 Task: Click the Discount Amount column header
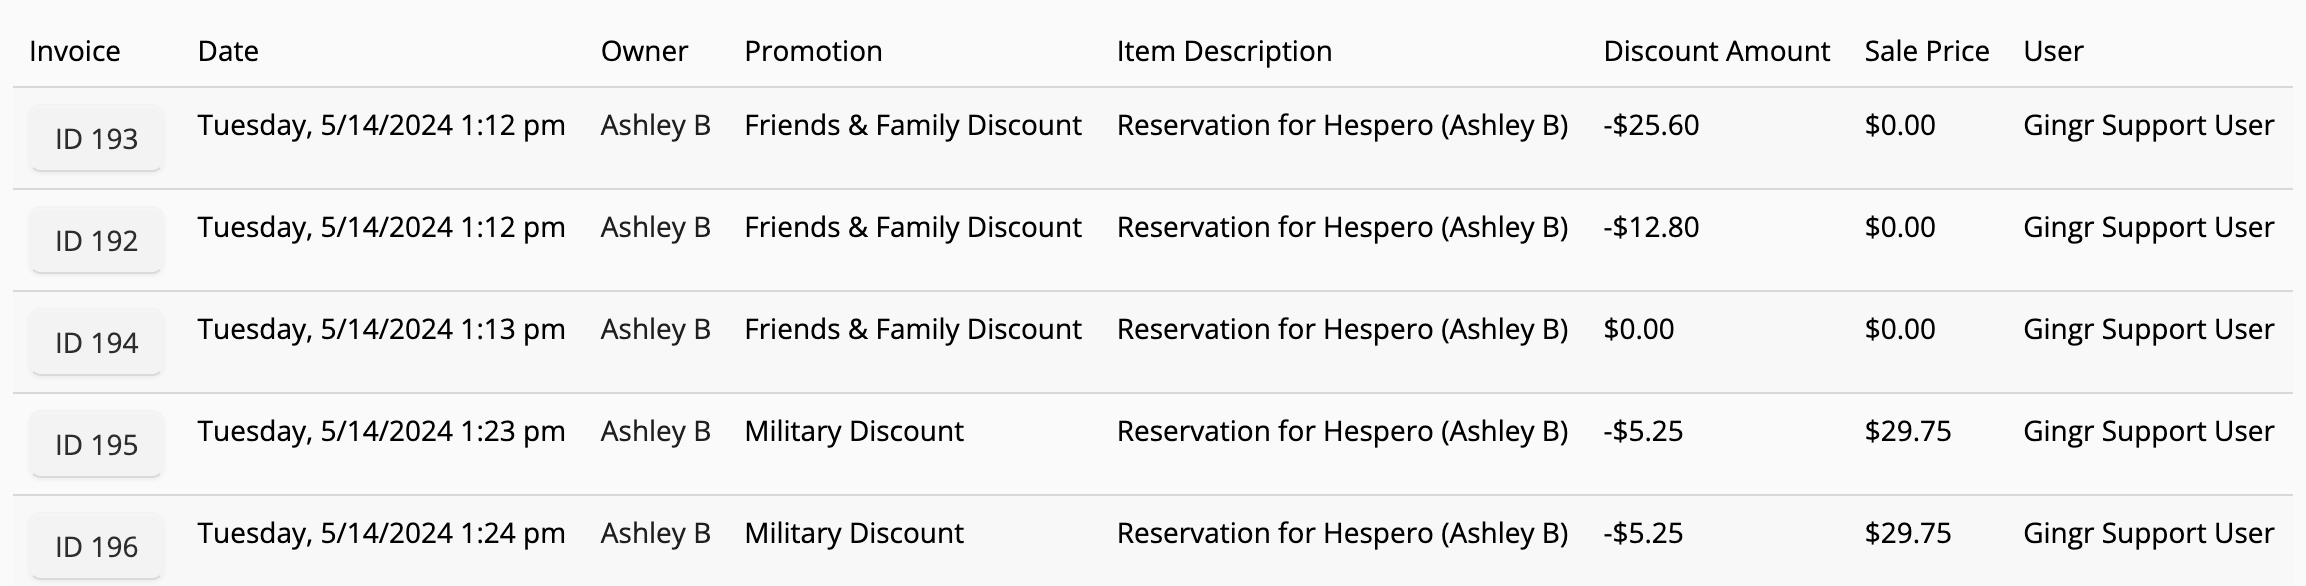(1716, 51)
